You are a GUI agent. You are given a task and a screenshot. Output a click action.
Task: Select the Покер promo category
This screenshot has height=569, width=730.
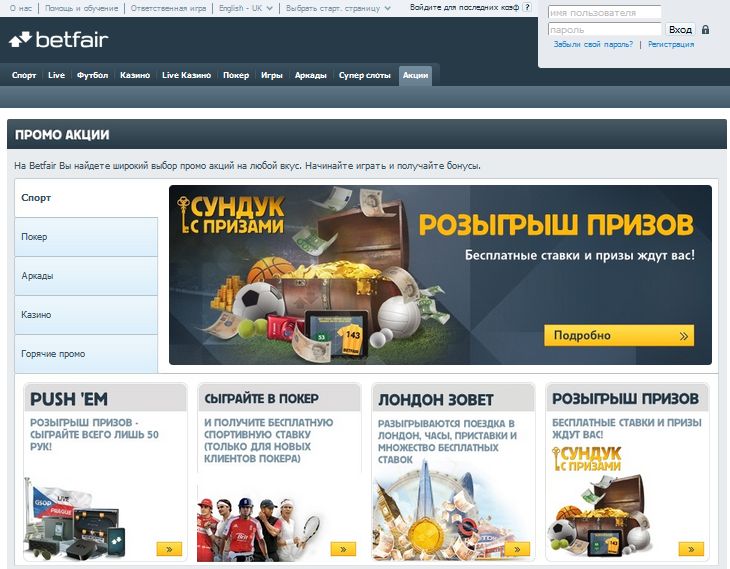[86, 237]
